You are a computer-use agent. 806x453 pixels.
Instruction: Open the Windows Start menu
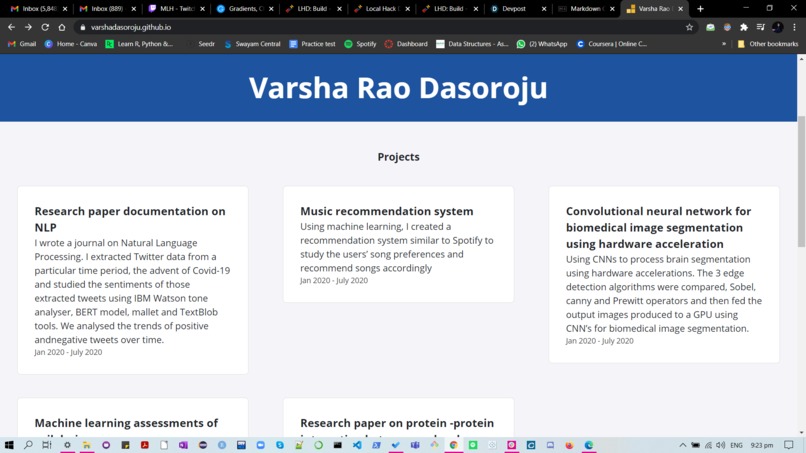tap(9, 445)
